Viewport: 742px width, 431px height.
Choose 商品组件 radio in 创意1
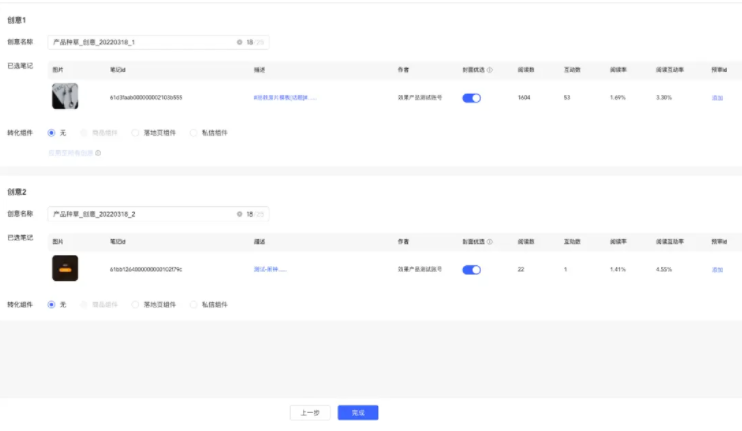click(84, 133)
